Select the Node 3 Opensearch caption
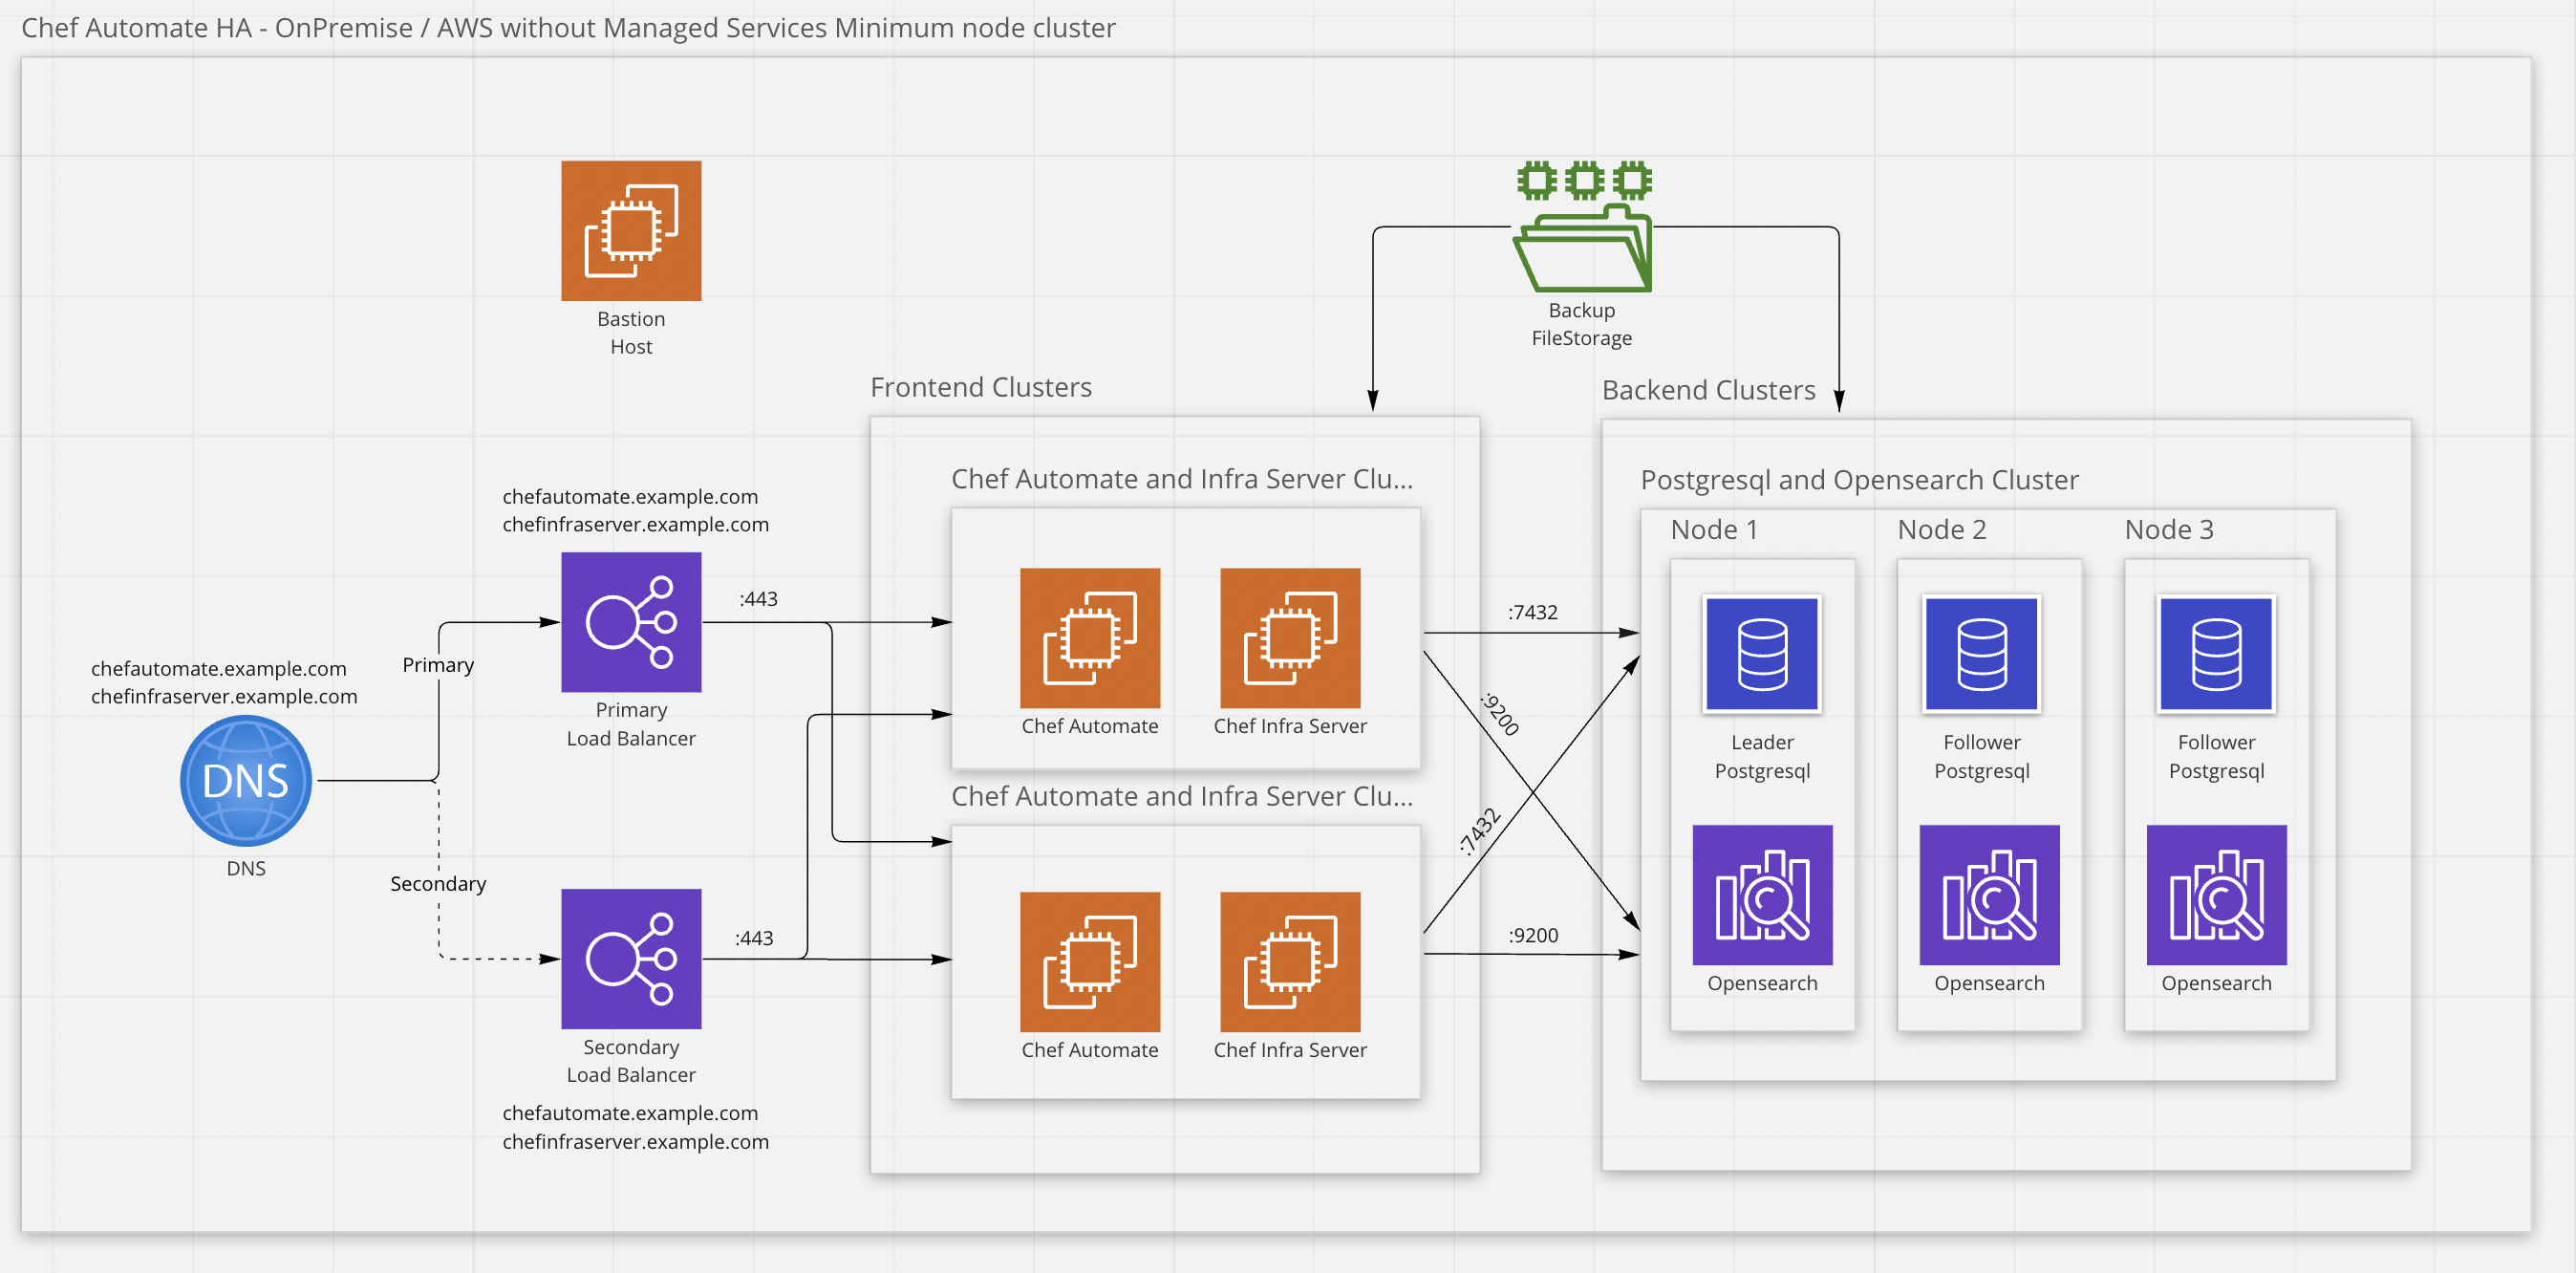 [x=2216, y=983]
